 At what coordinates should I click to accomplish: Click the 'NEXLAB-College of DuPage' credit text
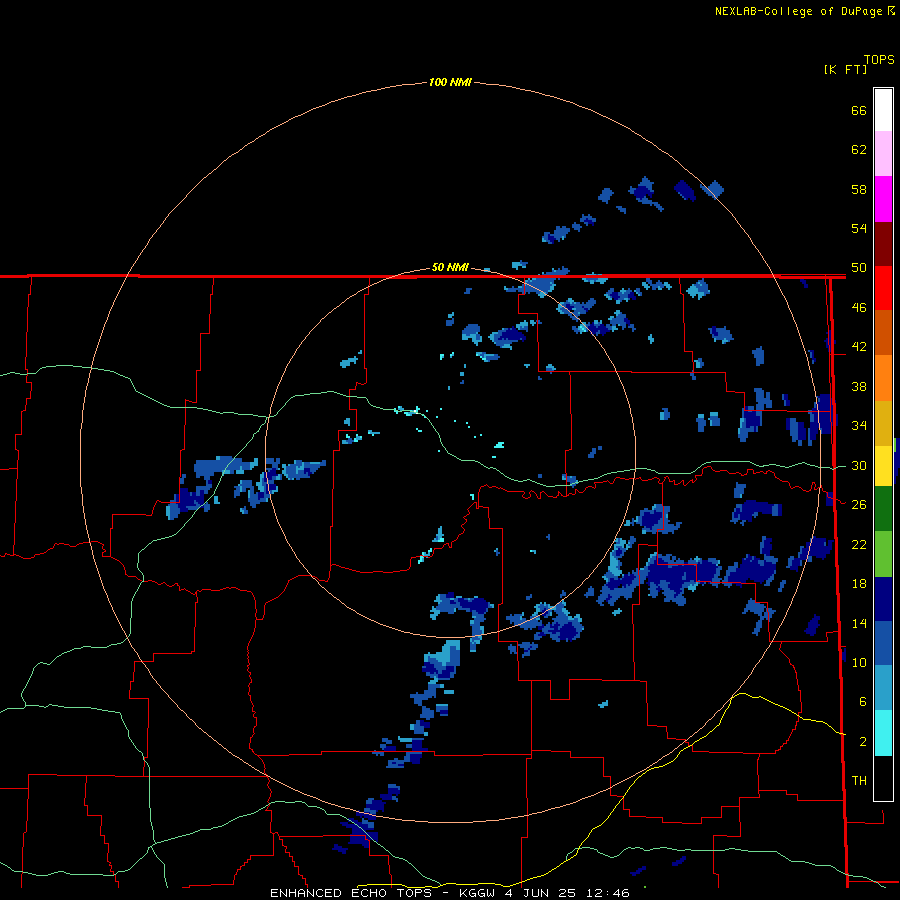pos(800,11)
